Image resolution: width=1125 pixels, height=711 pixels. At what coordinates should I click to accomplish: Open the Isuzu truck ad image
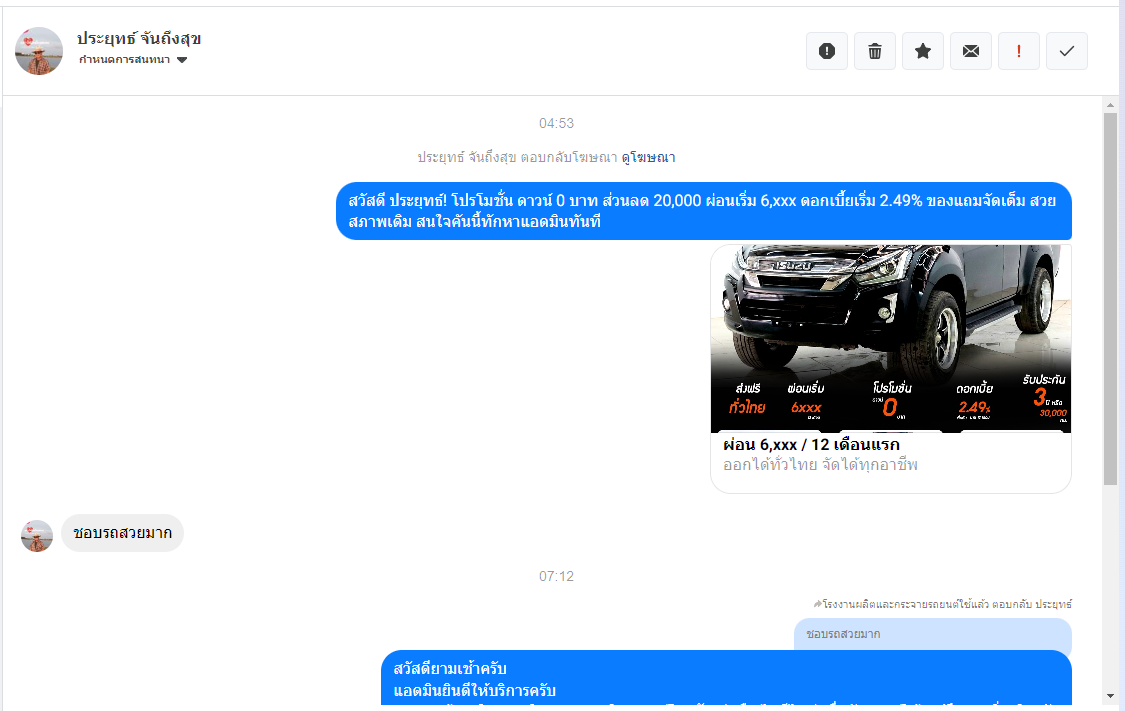pyautogui.click(x=891, y=339)
